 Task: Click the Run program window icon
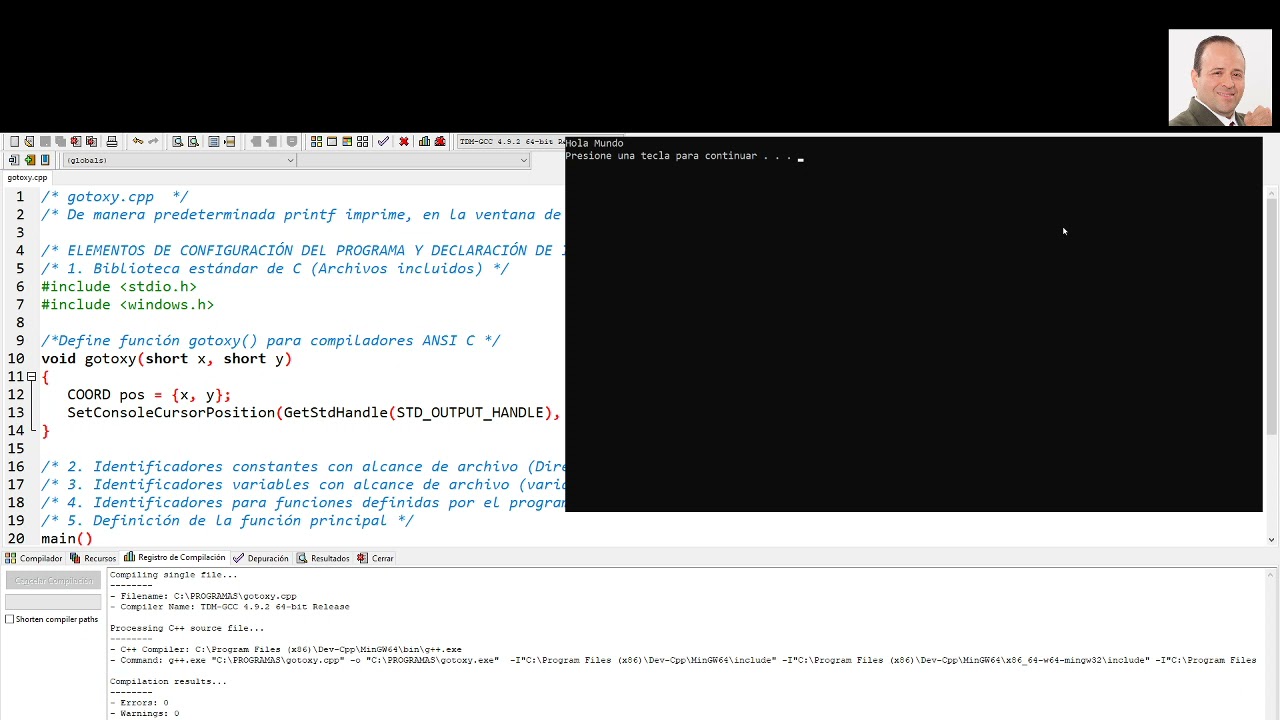332,141
